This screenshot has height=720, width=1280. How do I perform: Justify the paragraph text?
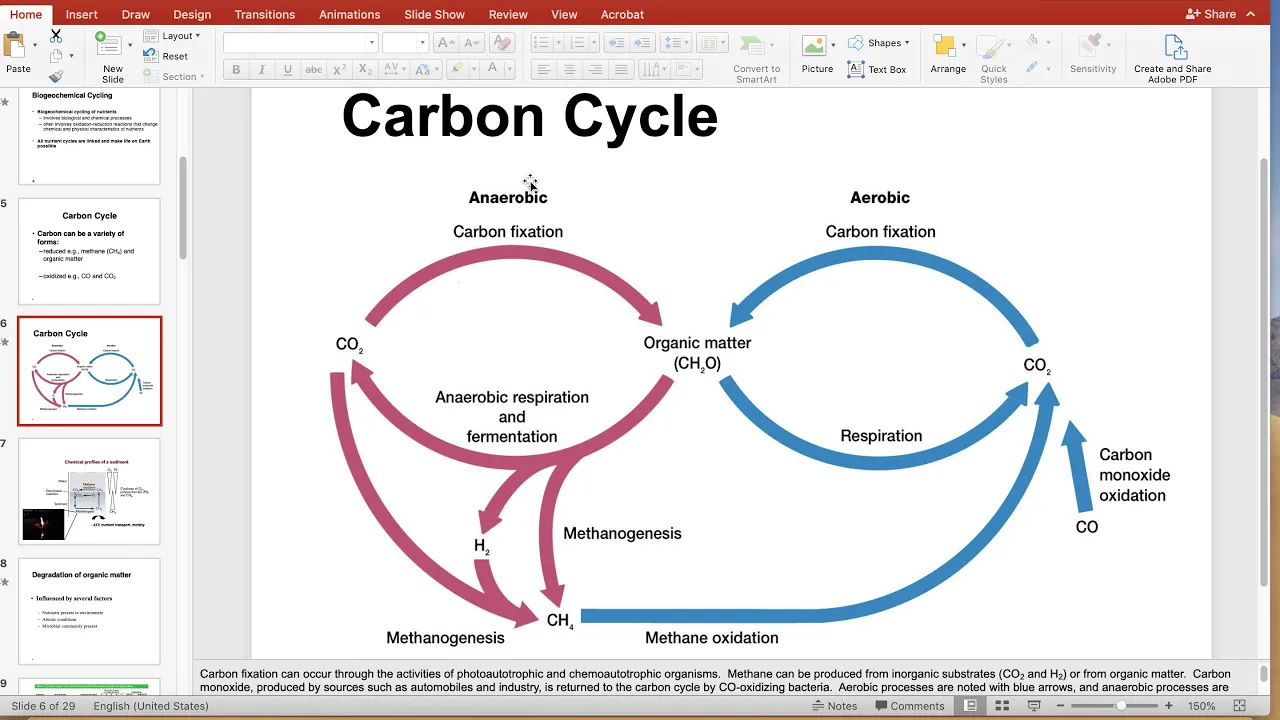pyautogui.click(x=621, y=69)
